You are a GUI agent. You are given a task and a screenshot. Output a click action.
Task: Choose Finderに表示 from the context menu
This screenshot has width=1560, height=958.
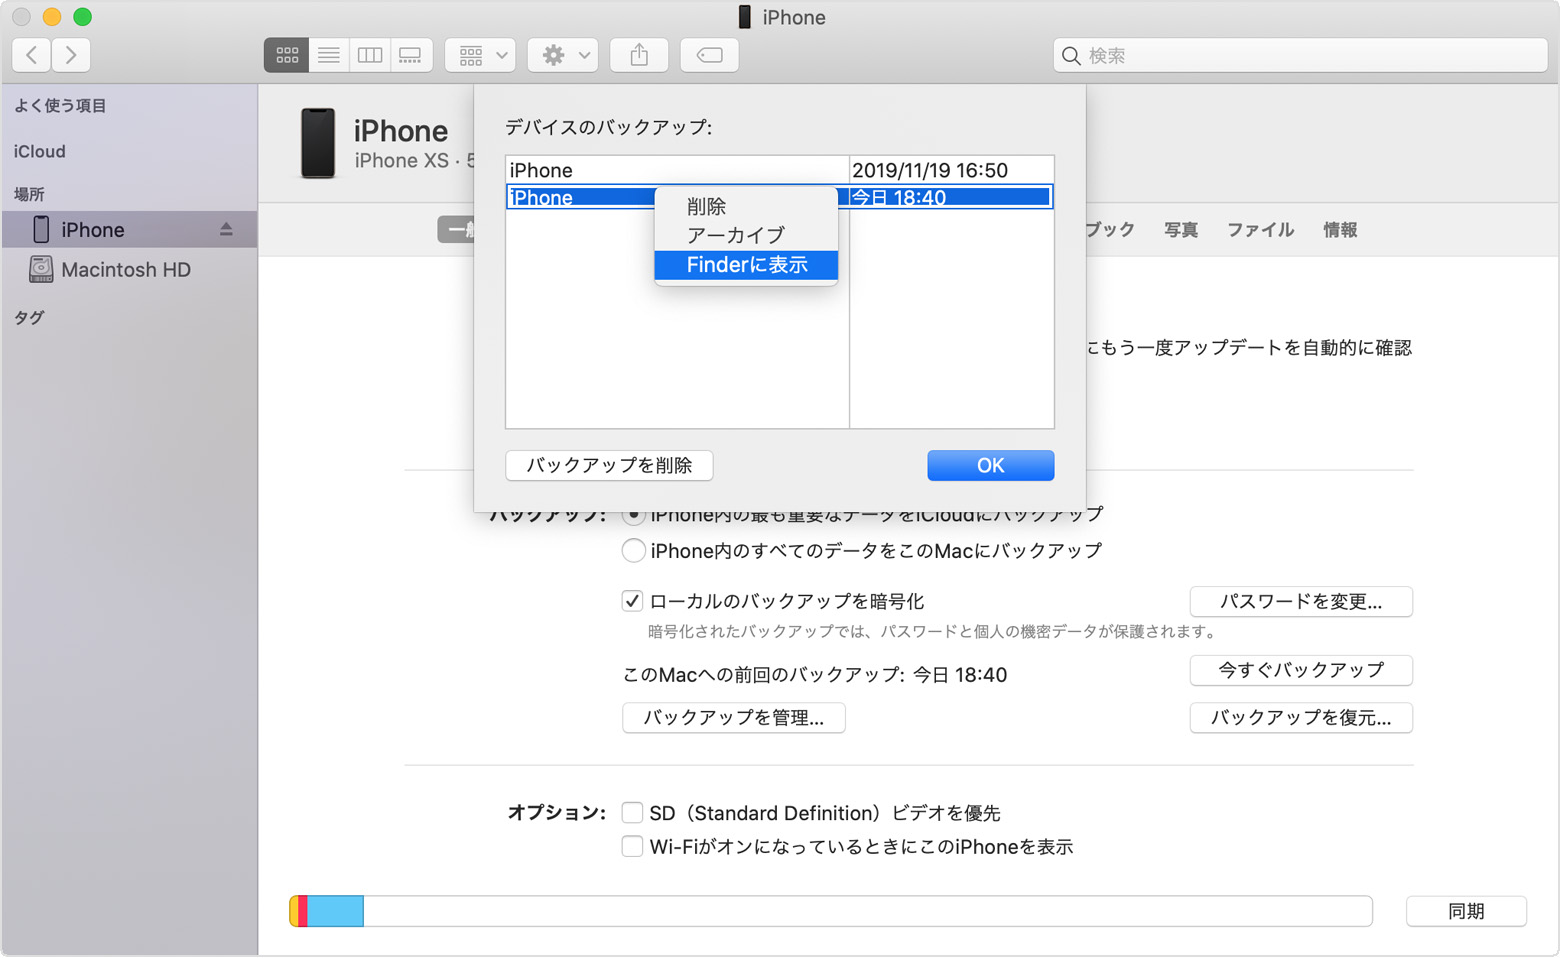(x=746, y=265)
